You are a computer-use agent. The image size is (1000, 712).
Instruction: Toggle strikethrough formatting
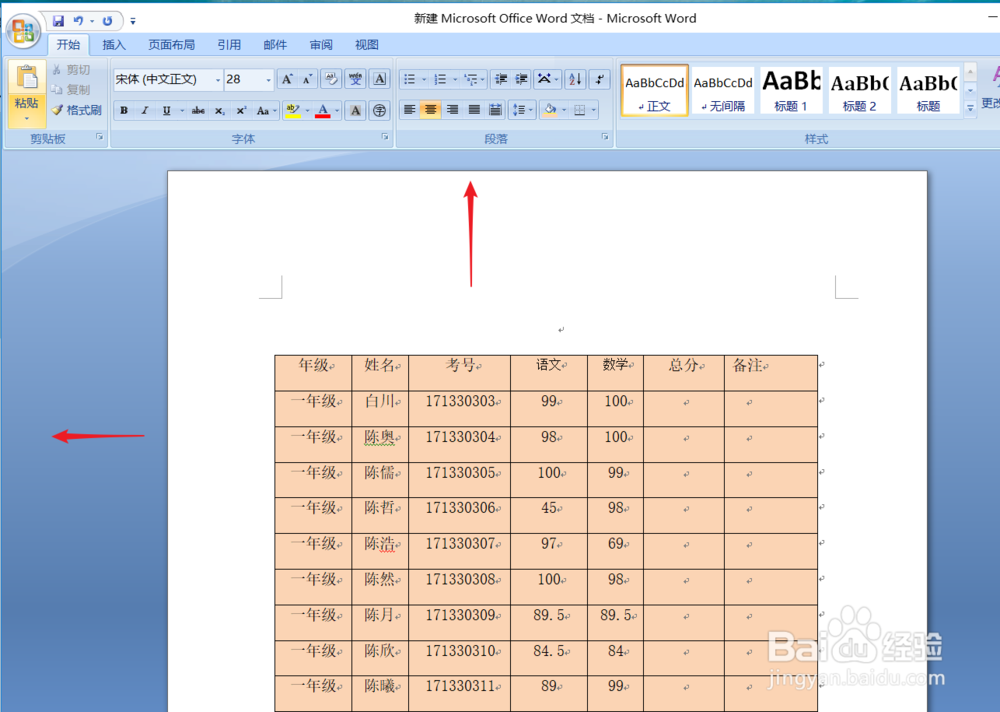click(x=198, y=110)
